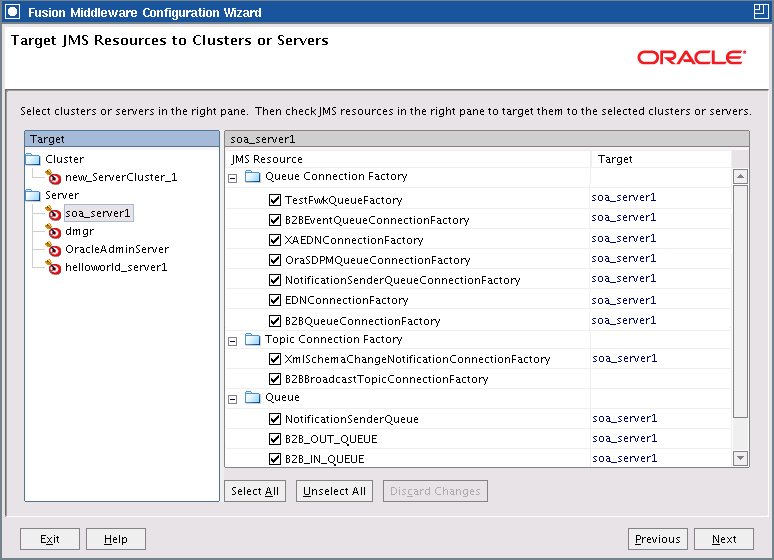Viewport: 774px width, 560px height.
Task: Select OracleAdminServer in the Target tree
Action: [x=117, y=249]
